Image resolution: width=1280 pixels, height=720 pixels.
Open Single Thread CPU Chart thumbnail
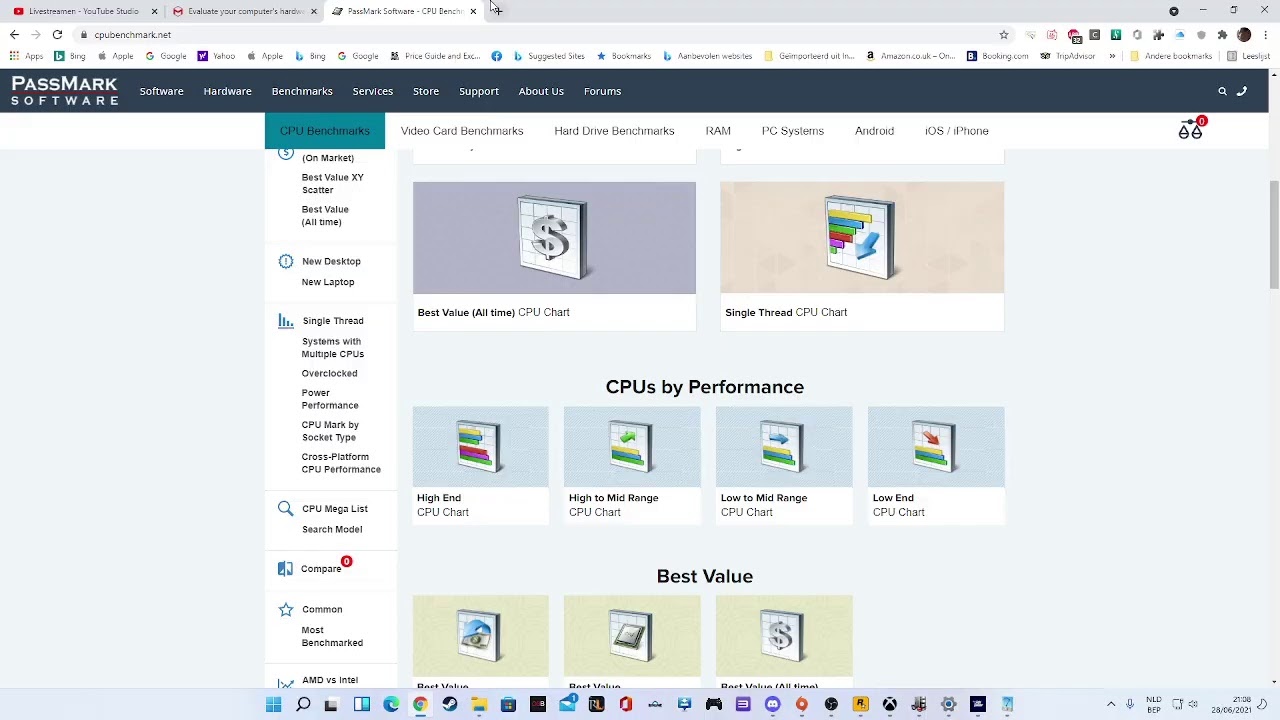coord(862,238)
